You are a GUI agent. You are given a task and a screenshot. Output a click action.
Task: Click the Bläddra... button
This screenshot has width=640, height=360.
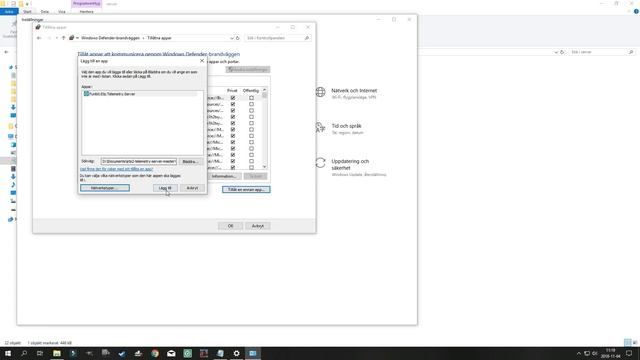(x=191, y=162)
